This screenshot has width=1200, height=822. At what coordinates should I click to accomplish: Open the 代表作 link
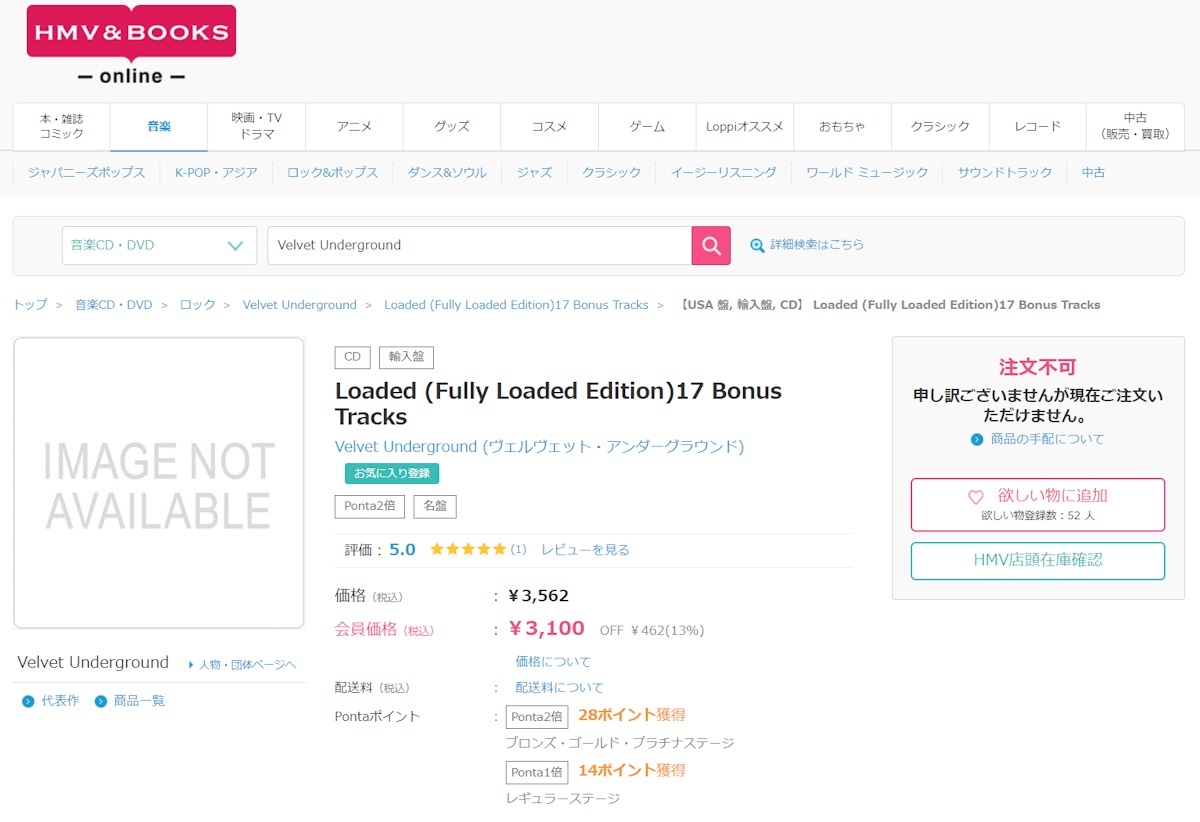tap(60, 702)
